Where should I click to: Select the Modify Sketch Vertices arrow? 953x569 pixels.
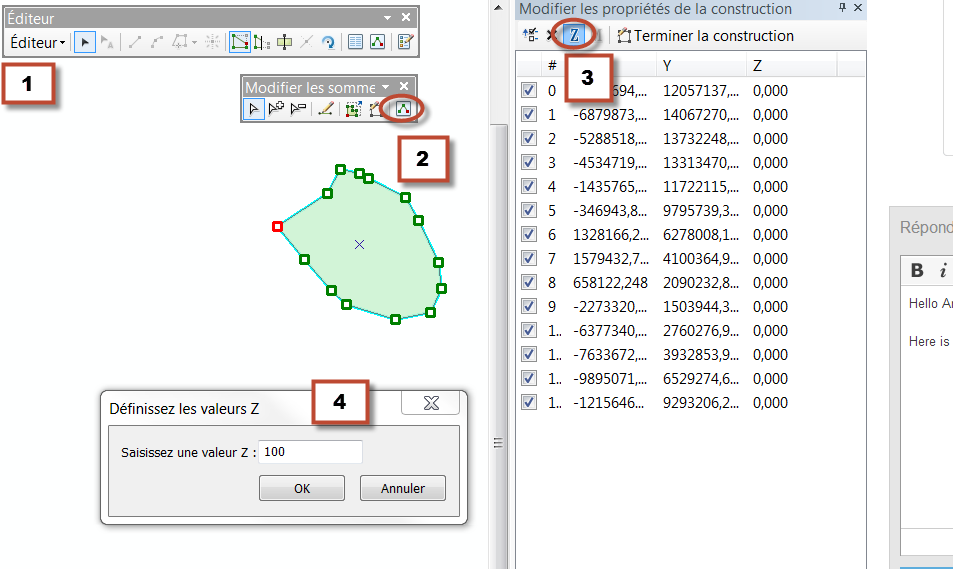(x=254, y=109)
